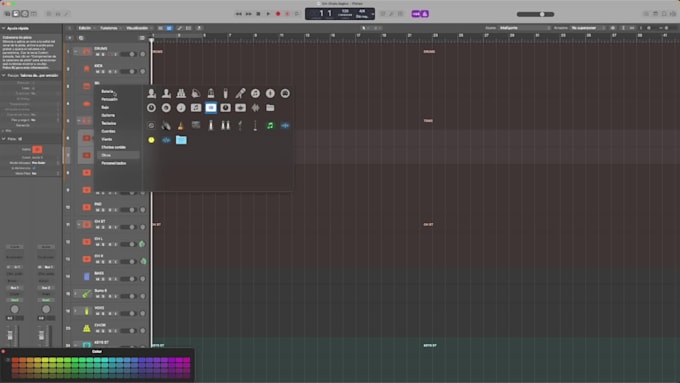This screenshot has width=680, height=383.
Task: Click the stop button in transport
Action: (258, 14)
